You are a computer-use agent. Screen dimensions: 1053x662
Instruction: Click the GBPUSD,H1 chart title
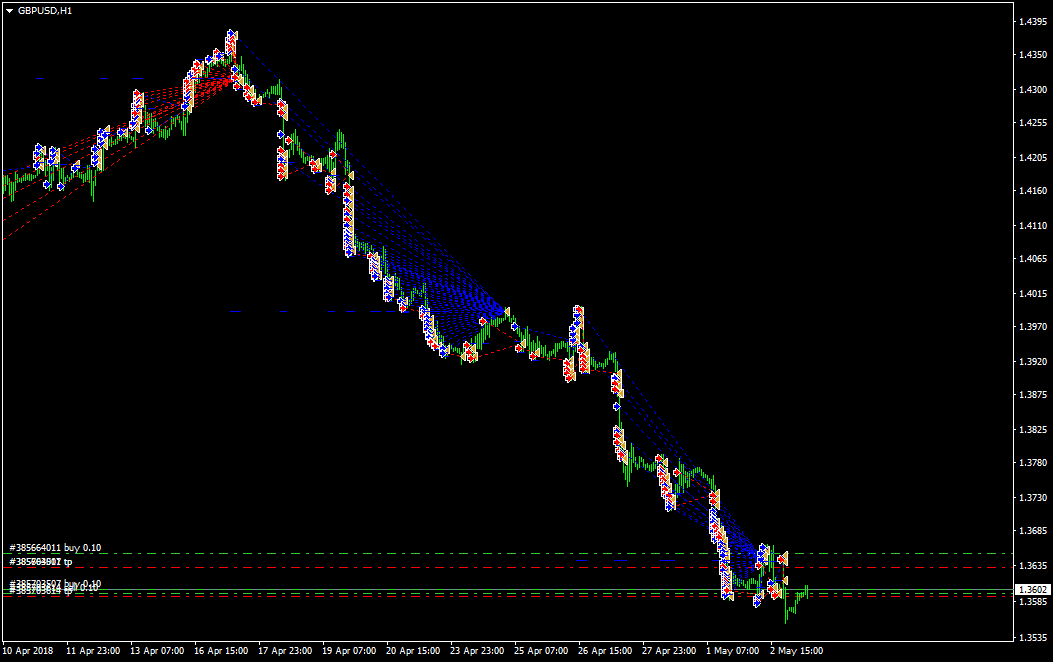coord(45,11)
